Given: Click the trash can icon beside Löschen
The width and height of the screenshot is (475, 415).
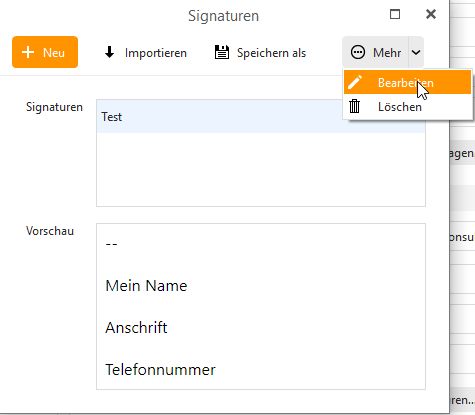Looking at the screenshot, I should point(354,106).
